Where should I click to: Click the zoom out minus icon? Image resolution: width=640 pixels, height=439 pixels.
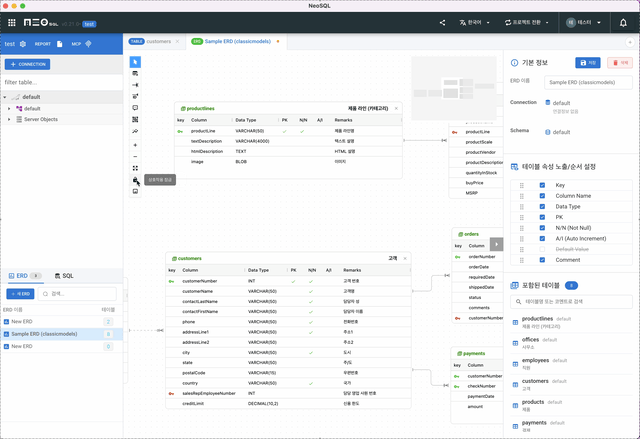[135, 156]
